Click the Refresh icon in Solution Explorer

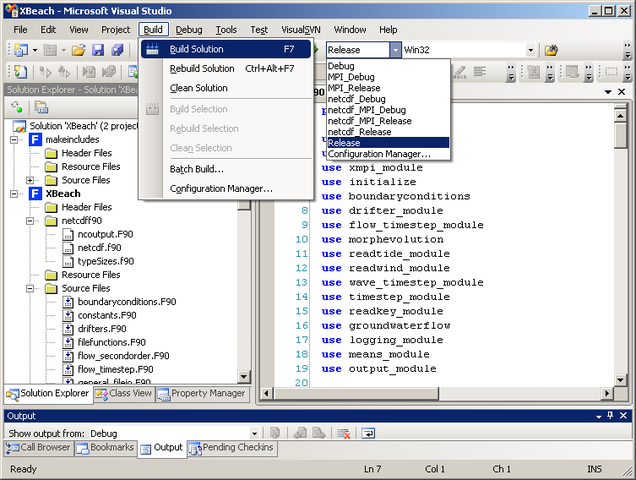pyautogui.click(x=17, y=107)
